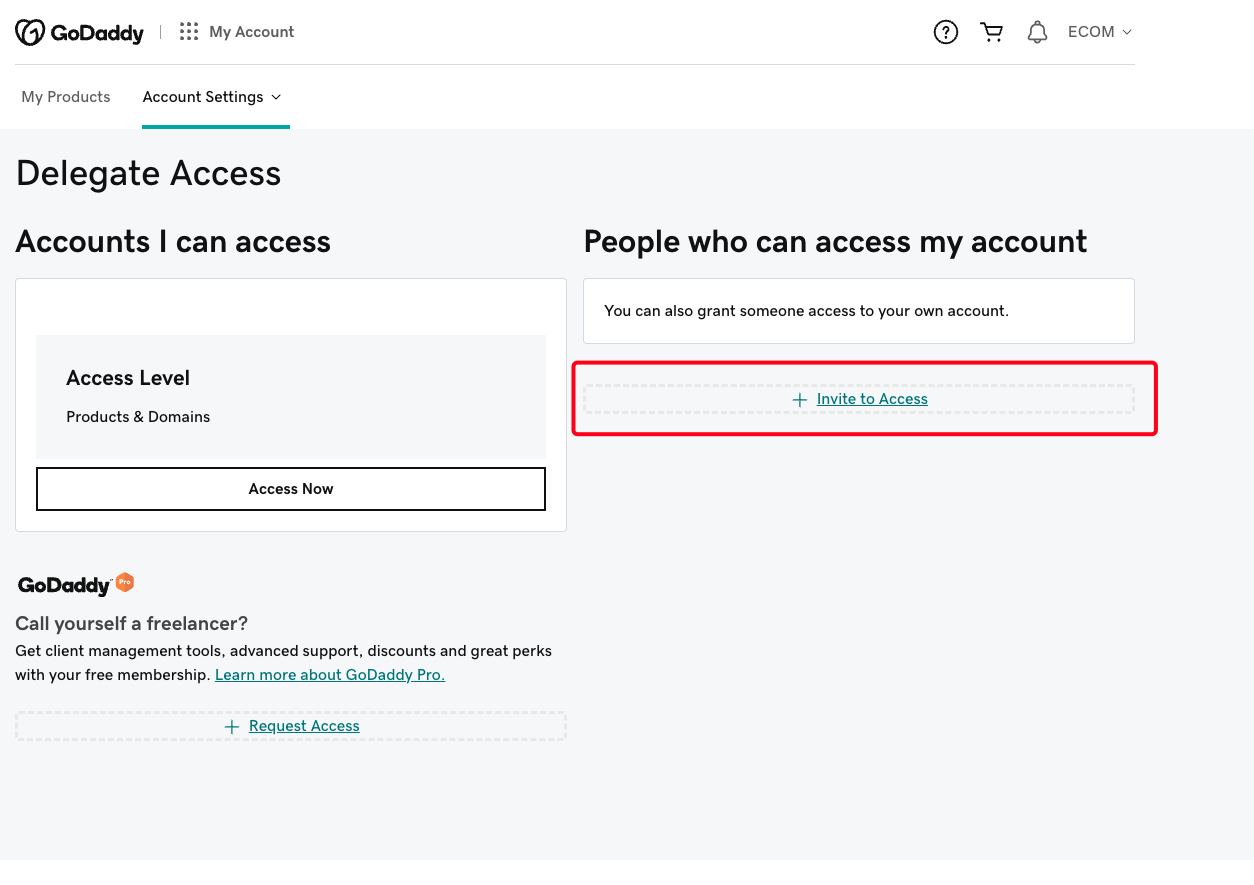This screenshot has width=1254, height=885.
Task: Show notifications bell
Action: coord(1037,32)
